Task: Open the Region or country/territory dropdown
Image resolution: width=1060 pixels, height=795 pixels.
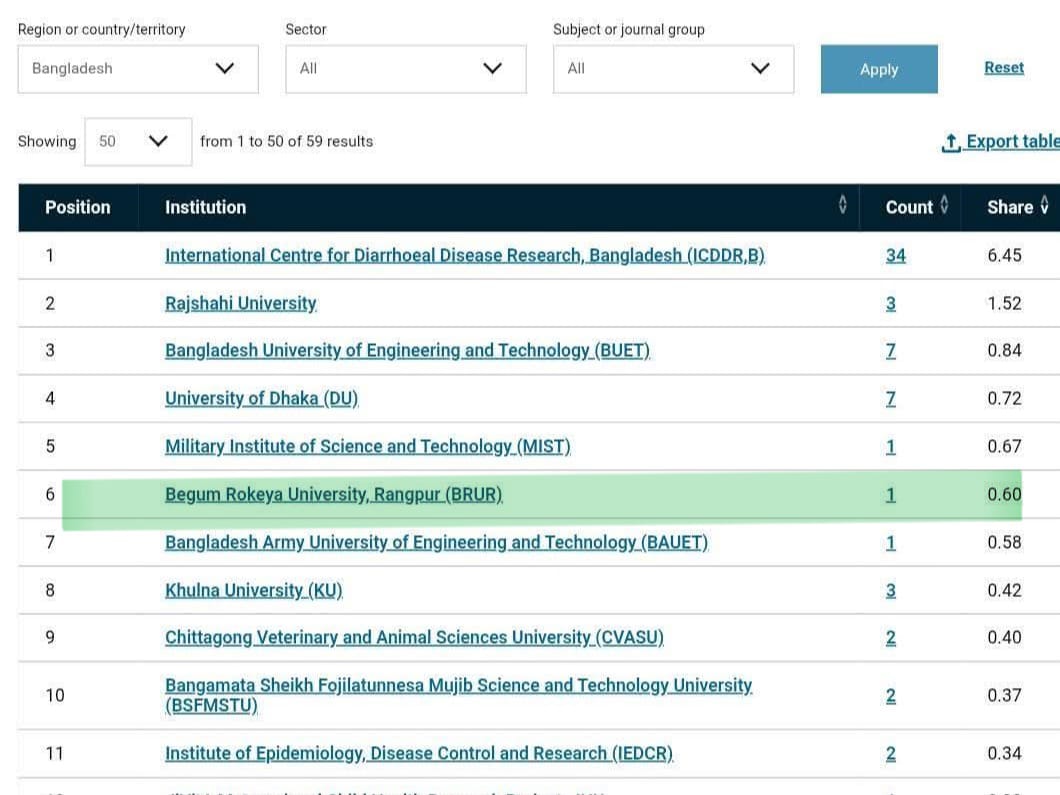Action: click(138, 69)
